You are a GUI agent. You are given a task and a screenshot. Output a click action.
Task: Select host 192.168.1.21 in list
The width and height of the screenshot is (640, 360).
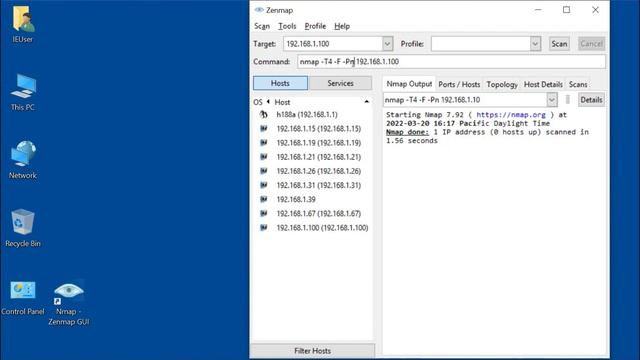pyautogui.click(x=319, y=157)
